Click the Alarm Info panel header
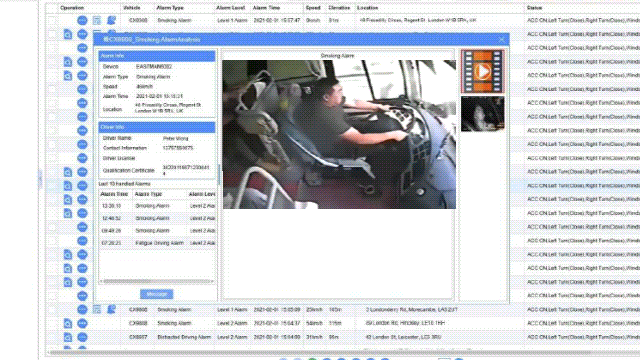 tap(157, 56)
